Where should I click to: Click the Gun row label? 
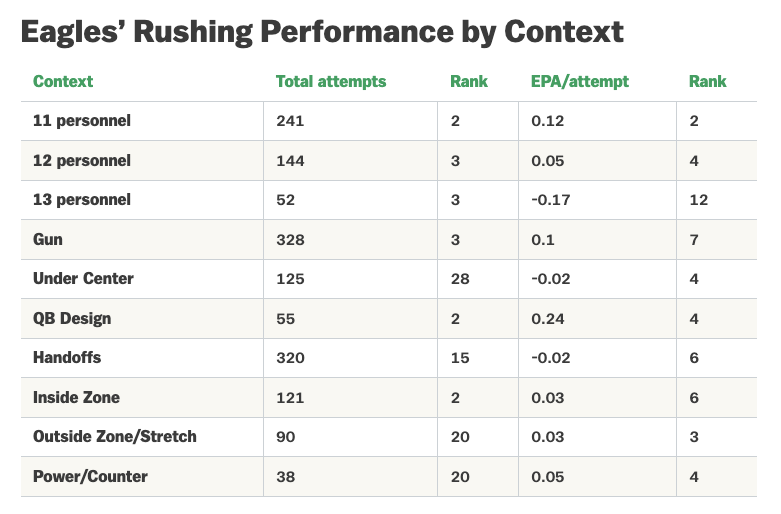click(49, 240)
